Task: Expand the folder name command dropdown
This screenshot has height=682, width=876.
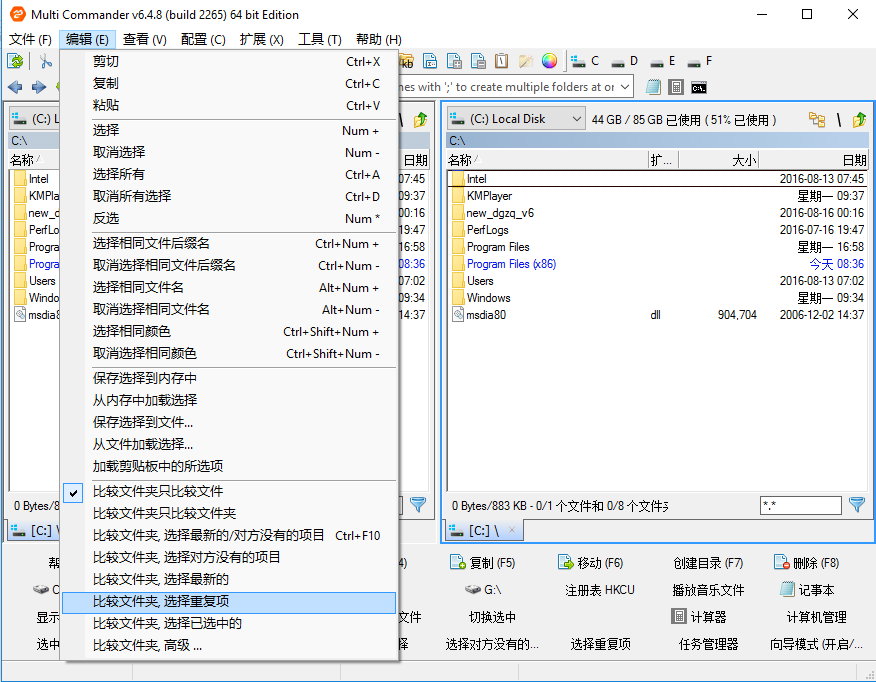Action: point(625,87)
